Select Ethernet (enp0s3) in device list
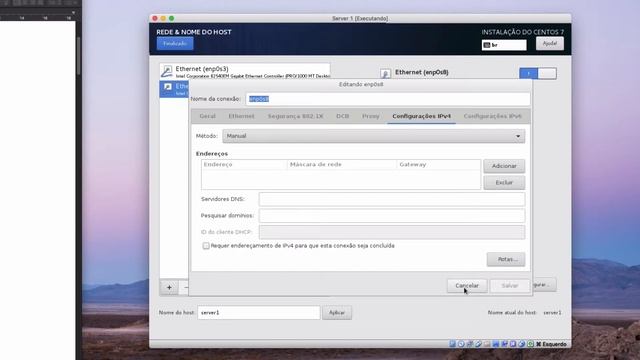This screenshot has width=640, height=360. (x=245, y=71)
